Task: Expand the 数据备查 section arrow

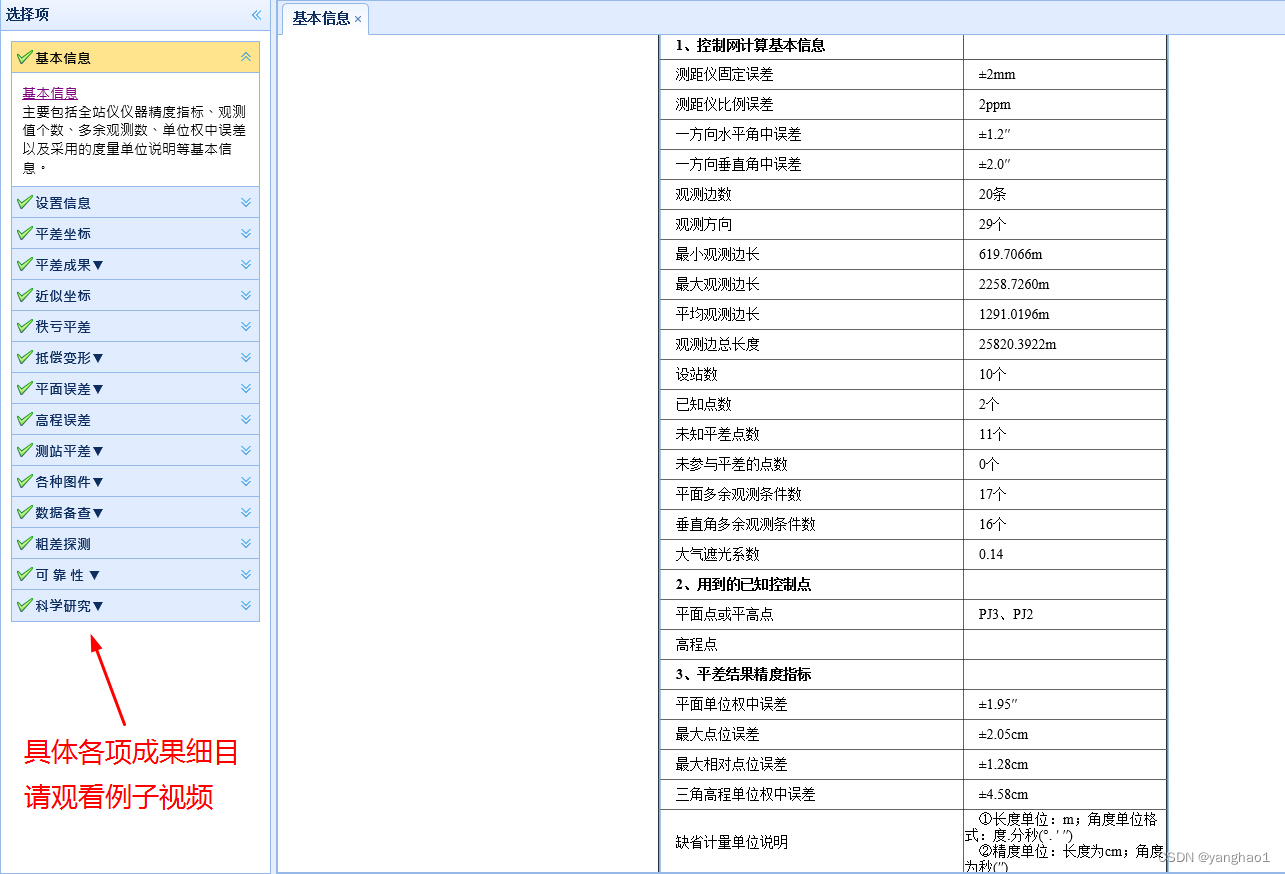Action: pos(246,512)
